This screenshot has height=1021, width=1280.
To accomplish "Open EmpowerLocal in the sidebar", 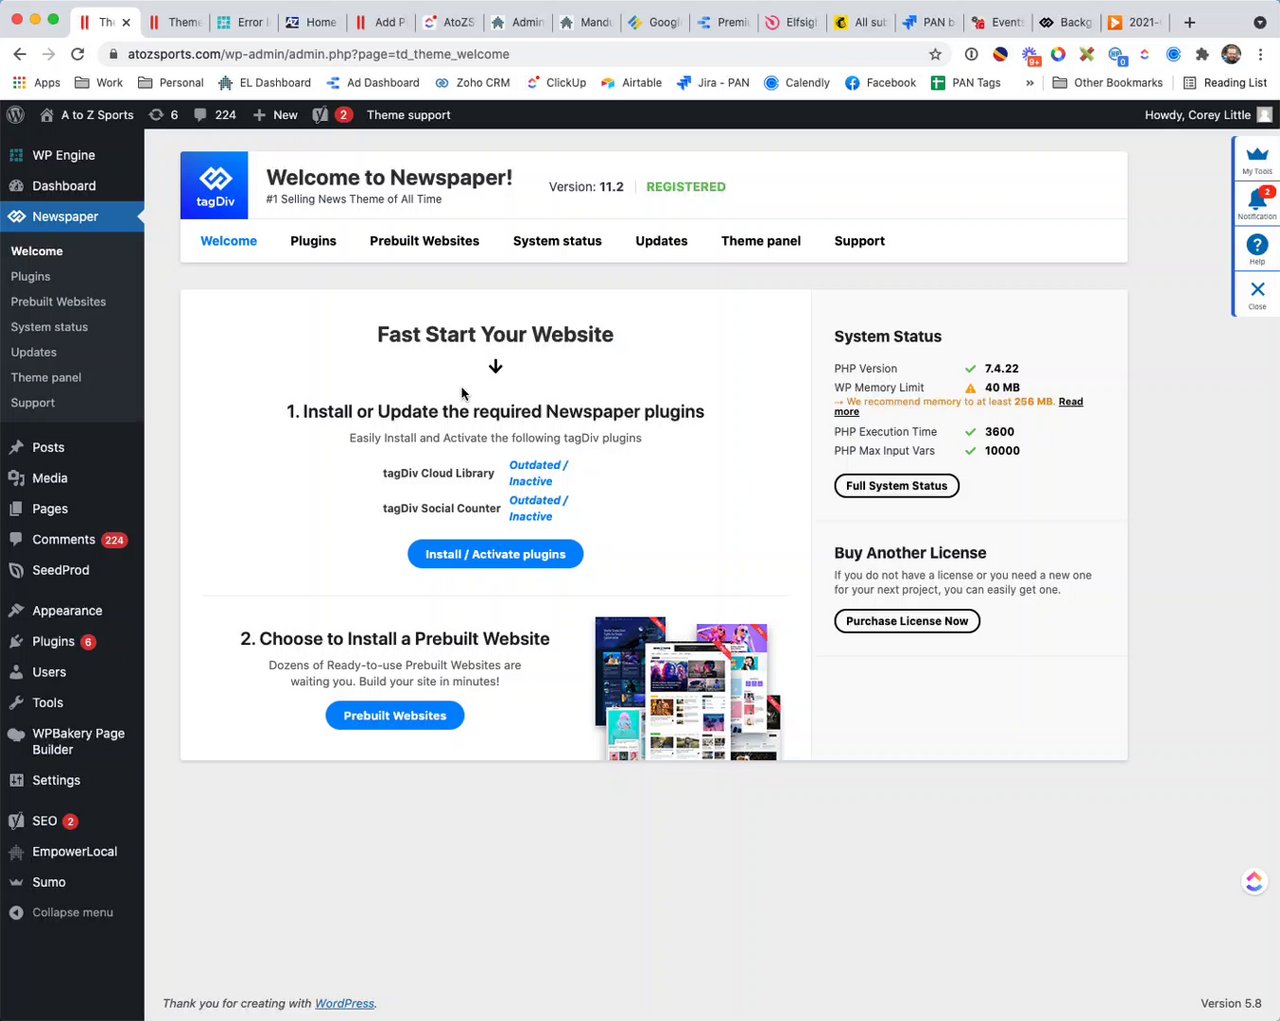I will click(x=72, y=852).
